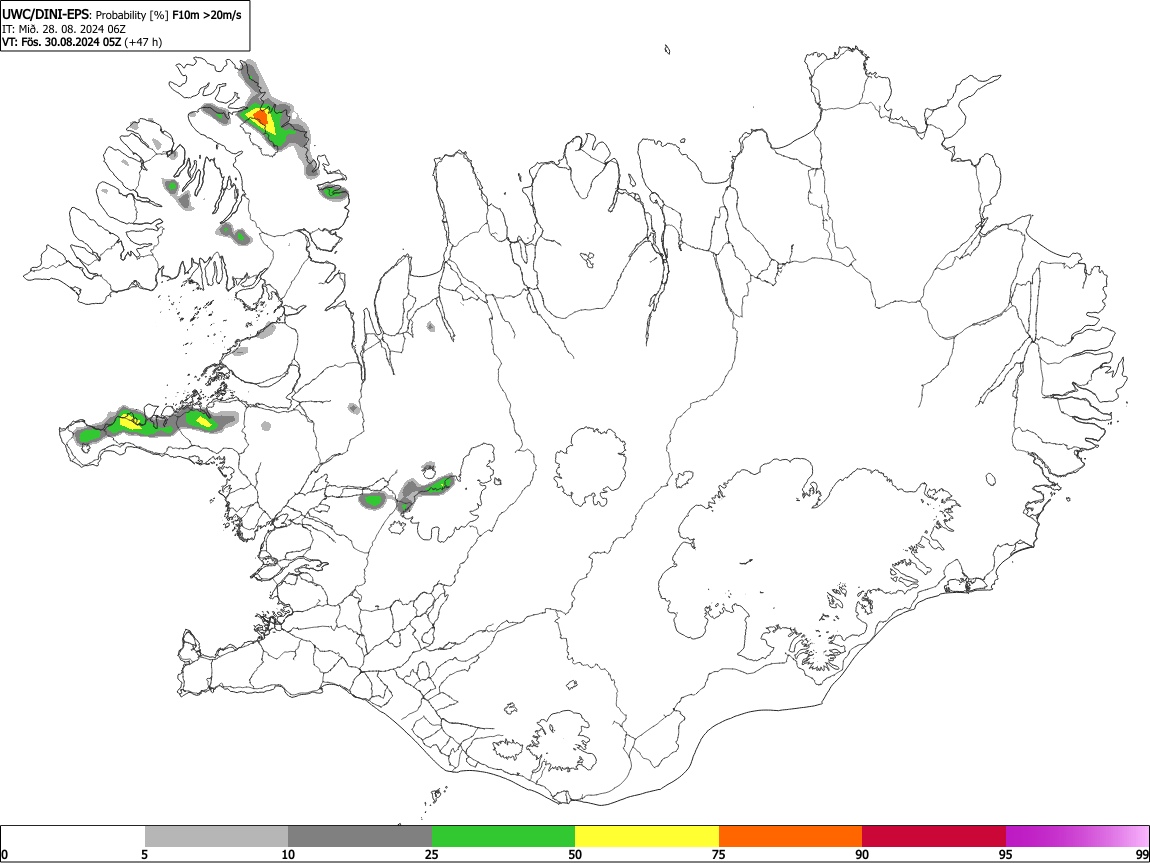Viewport: 1150px width, 863px height.
Task: Click the light gray 5-10% legend swatch
Action: pos(216,837)
